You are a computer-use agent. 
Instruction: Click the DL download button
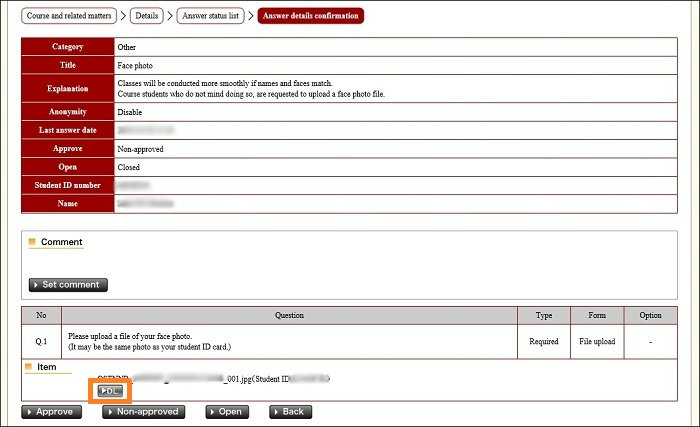pyautogui.click(x=110, y=391)
